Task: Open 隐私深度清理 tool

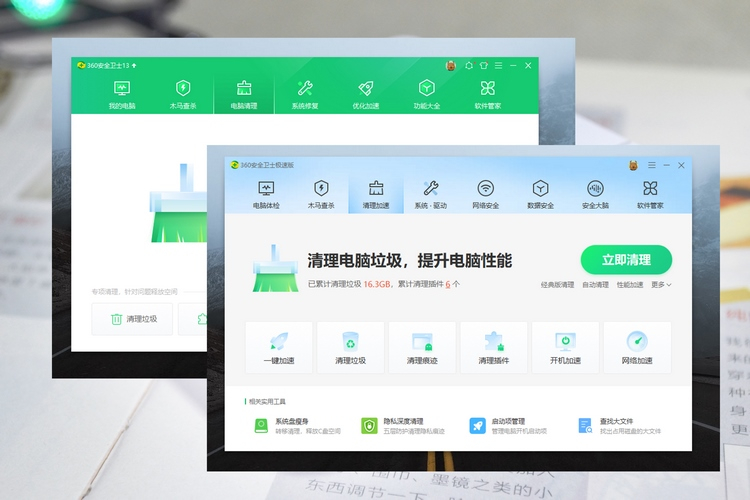Action: pos(403,426)
